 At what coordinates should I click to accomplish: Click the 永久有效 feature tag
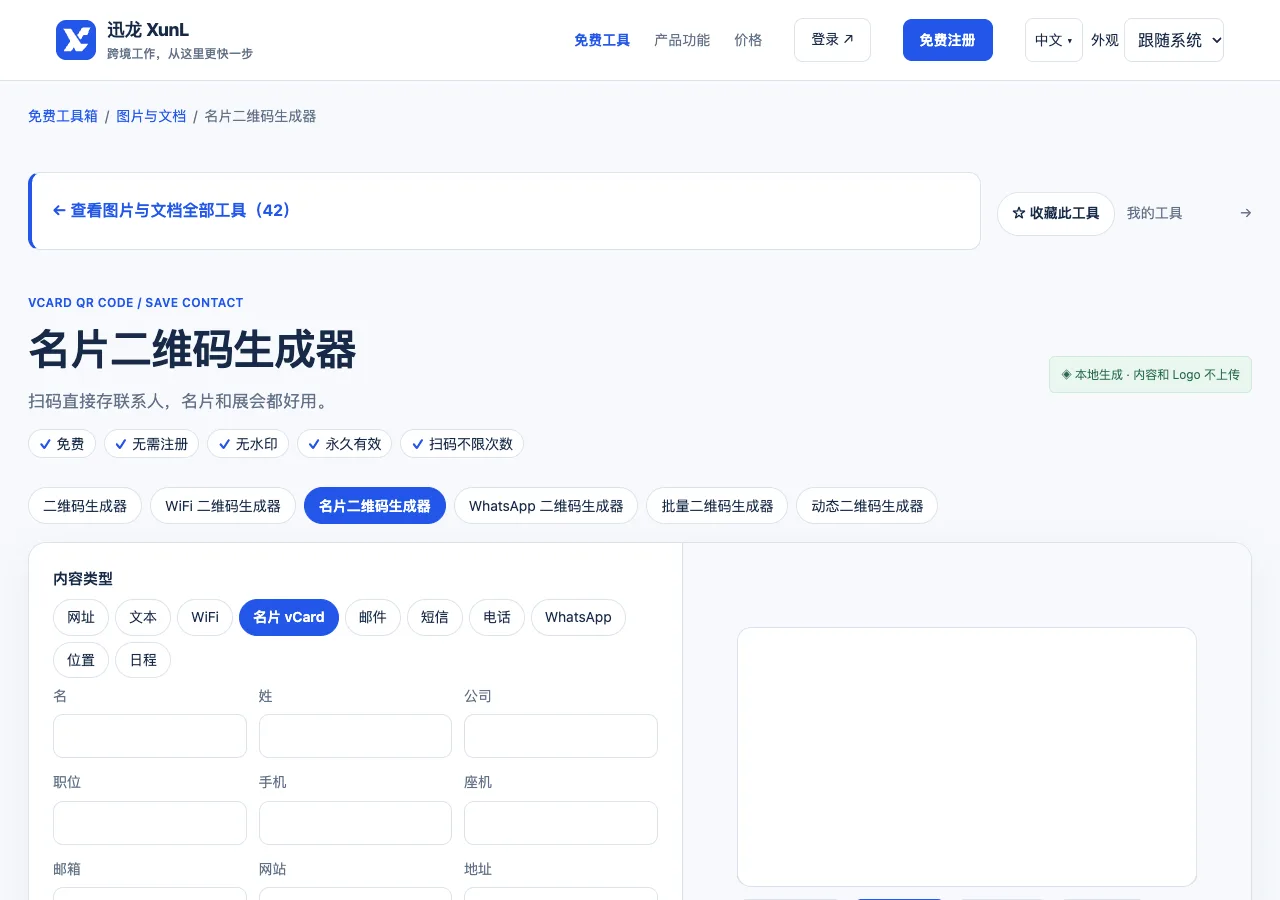(x=344, y=444)
